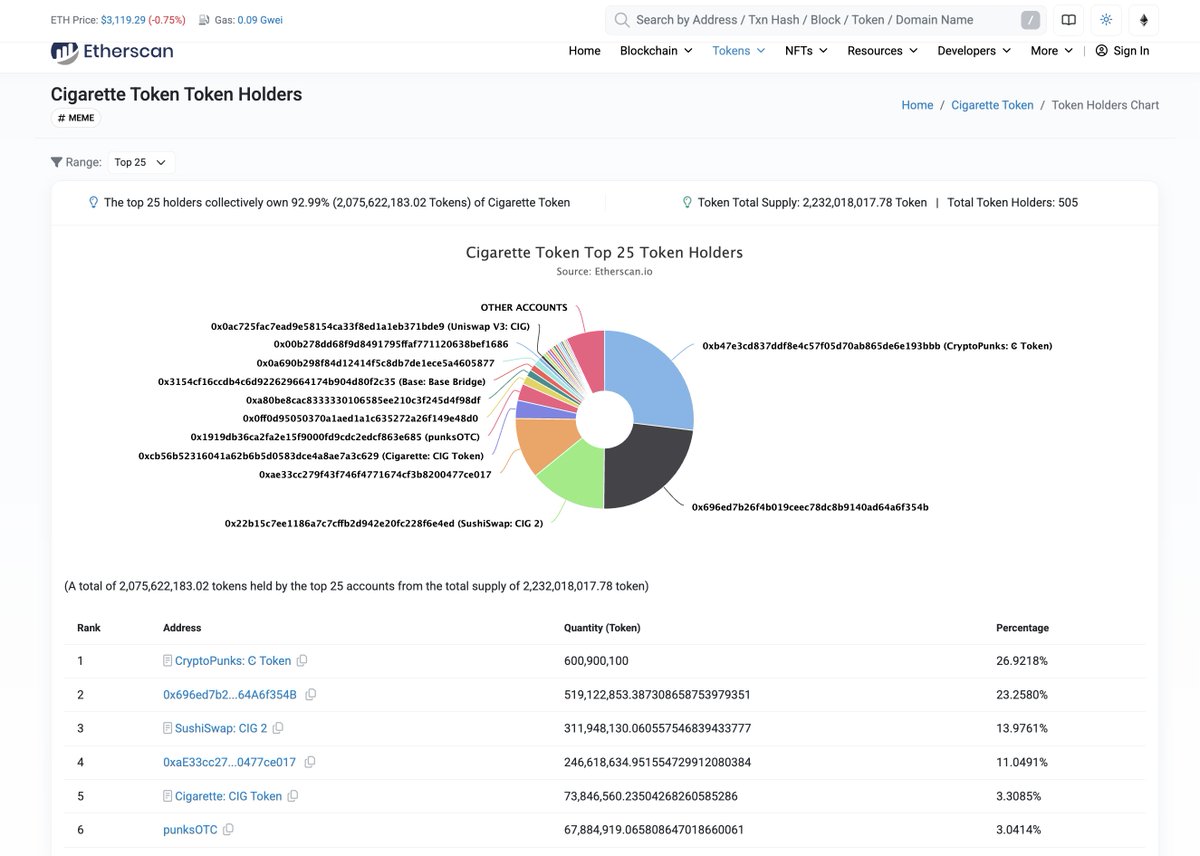Click the contract icon beside CryptoPunks: C Token
Screen dimensions: 1200x856
click(168, 661)
